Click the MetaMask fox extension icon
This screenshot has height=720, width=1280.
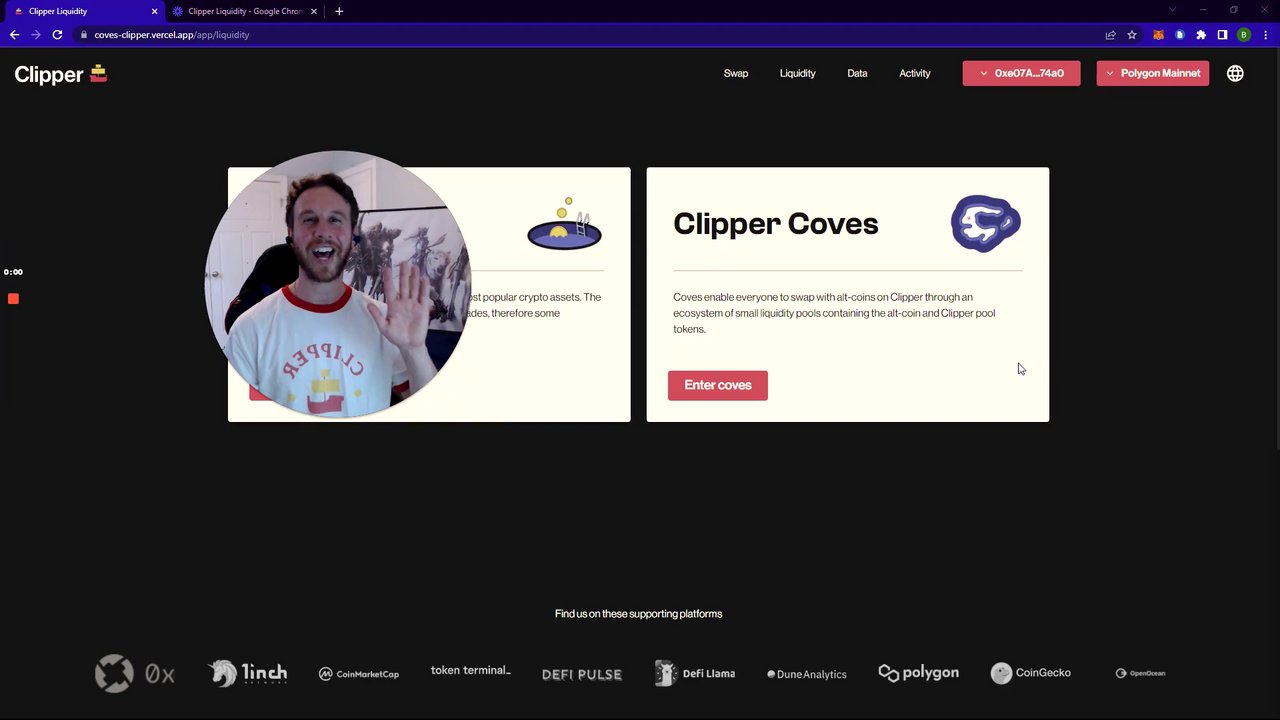(x=1159, y=35)
